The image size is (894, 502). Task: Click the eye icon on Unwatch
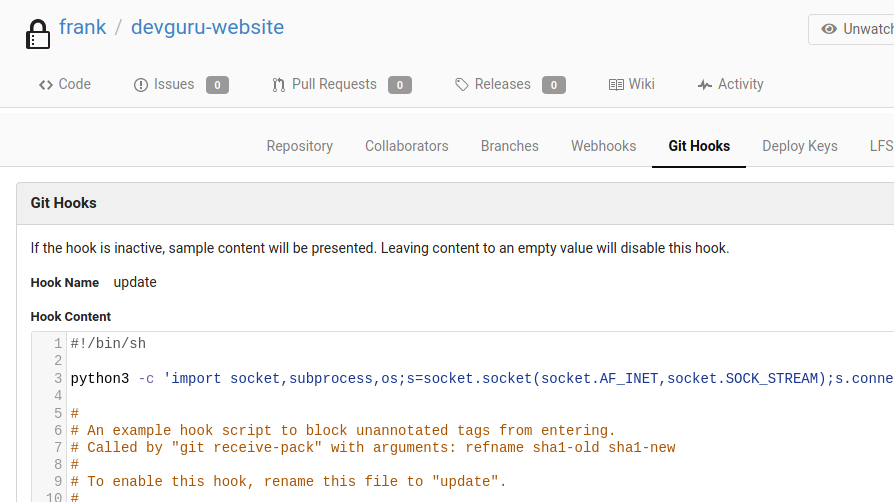pyautogui.click(x=829, y=29)
